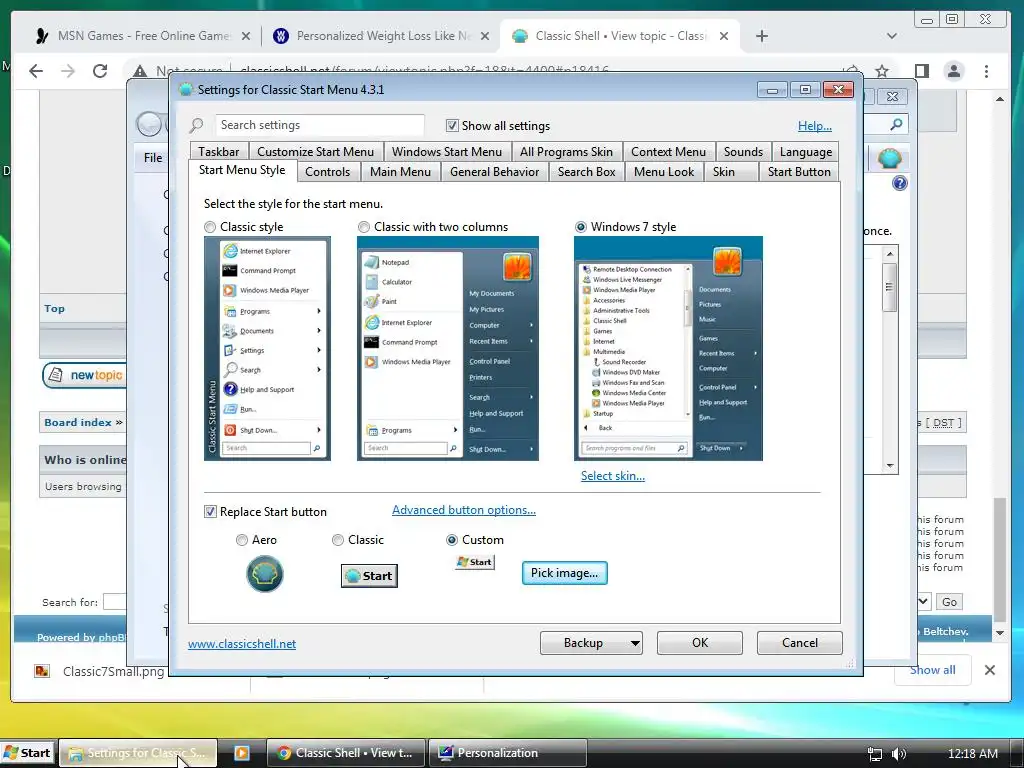Click the Aero shell start button image
Viewport: 1024px width, 768px height.
(x=264, y=574)
